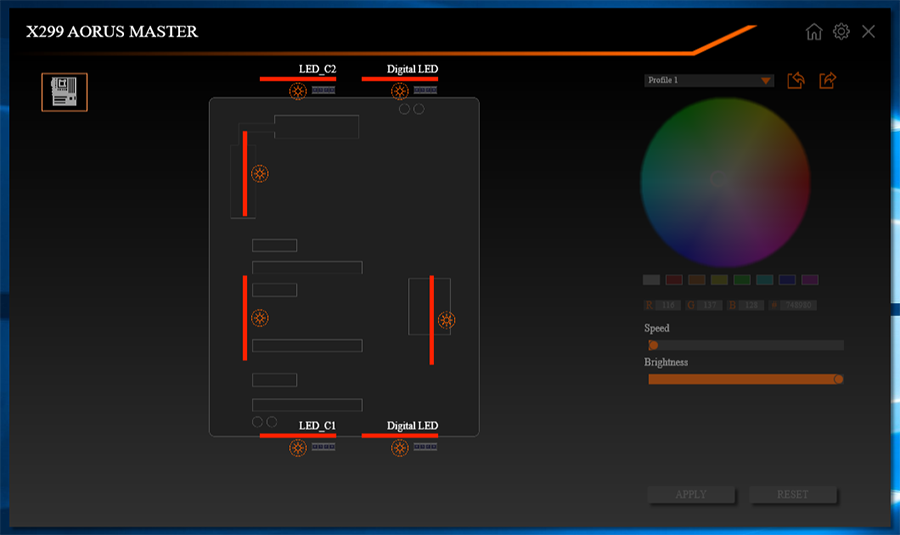Click the G value input field
The width and height of the screenshot is (900, 535).
pyautogui.click(x=709, y=305)
